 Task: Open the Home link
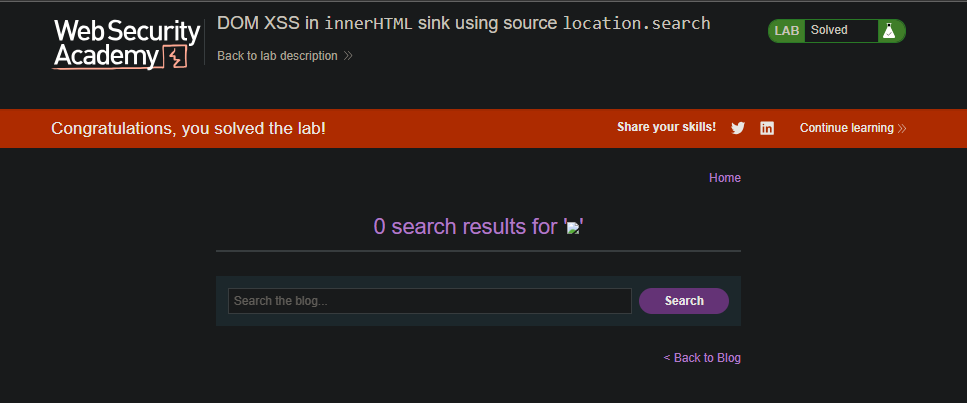[725, 178]
